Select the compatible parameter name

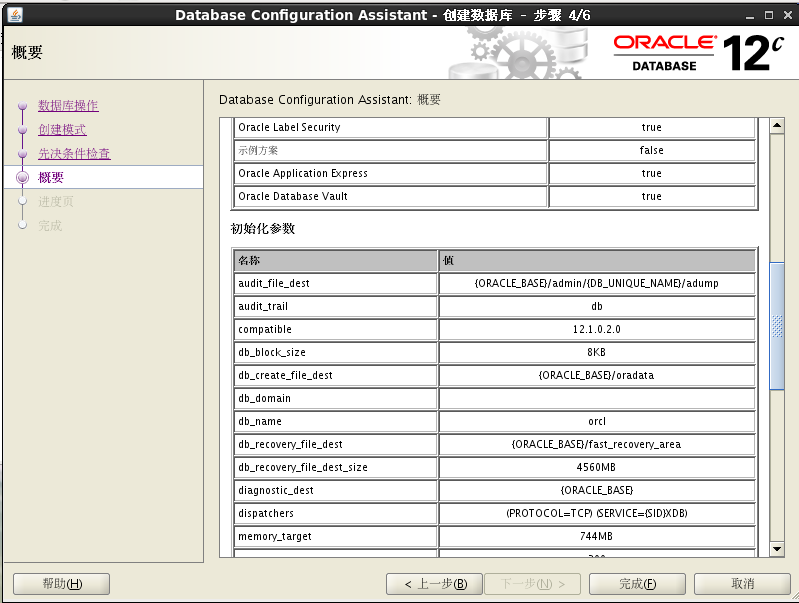pos(335,329)
